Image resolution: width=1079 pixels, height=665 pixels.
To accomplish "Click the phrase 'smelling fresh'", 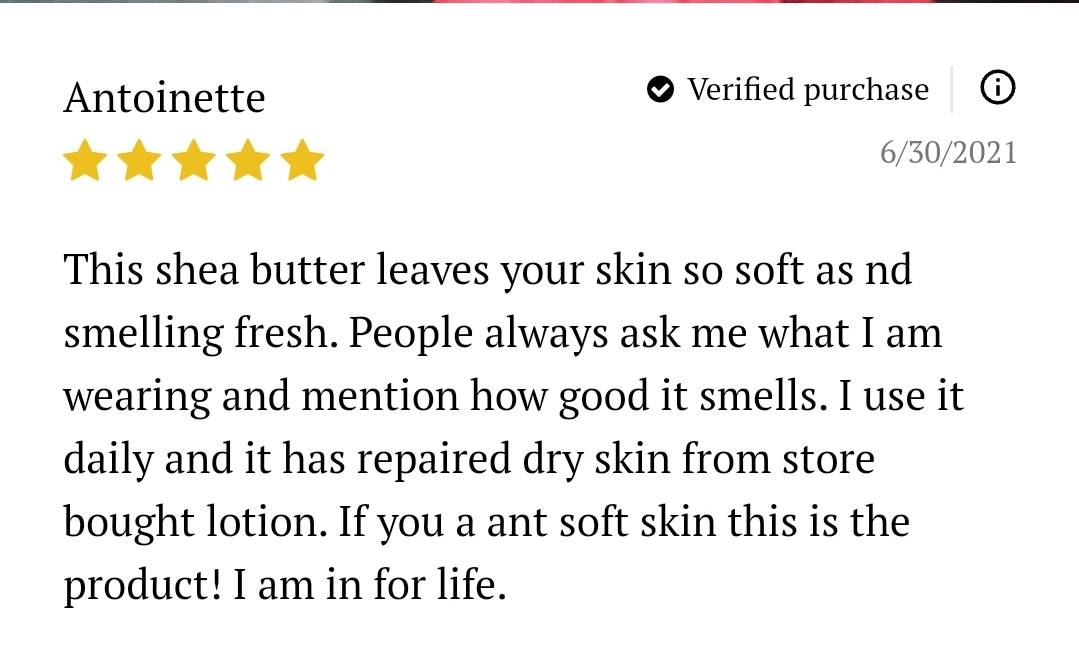I will point(198,335).
